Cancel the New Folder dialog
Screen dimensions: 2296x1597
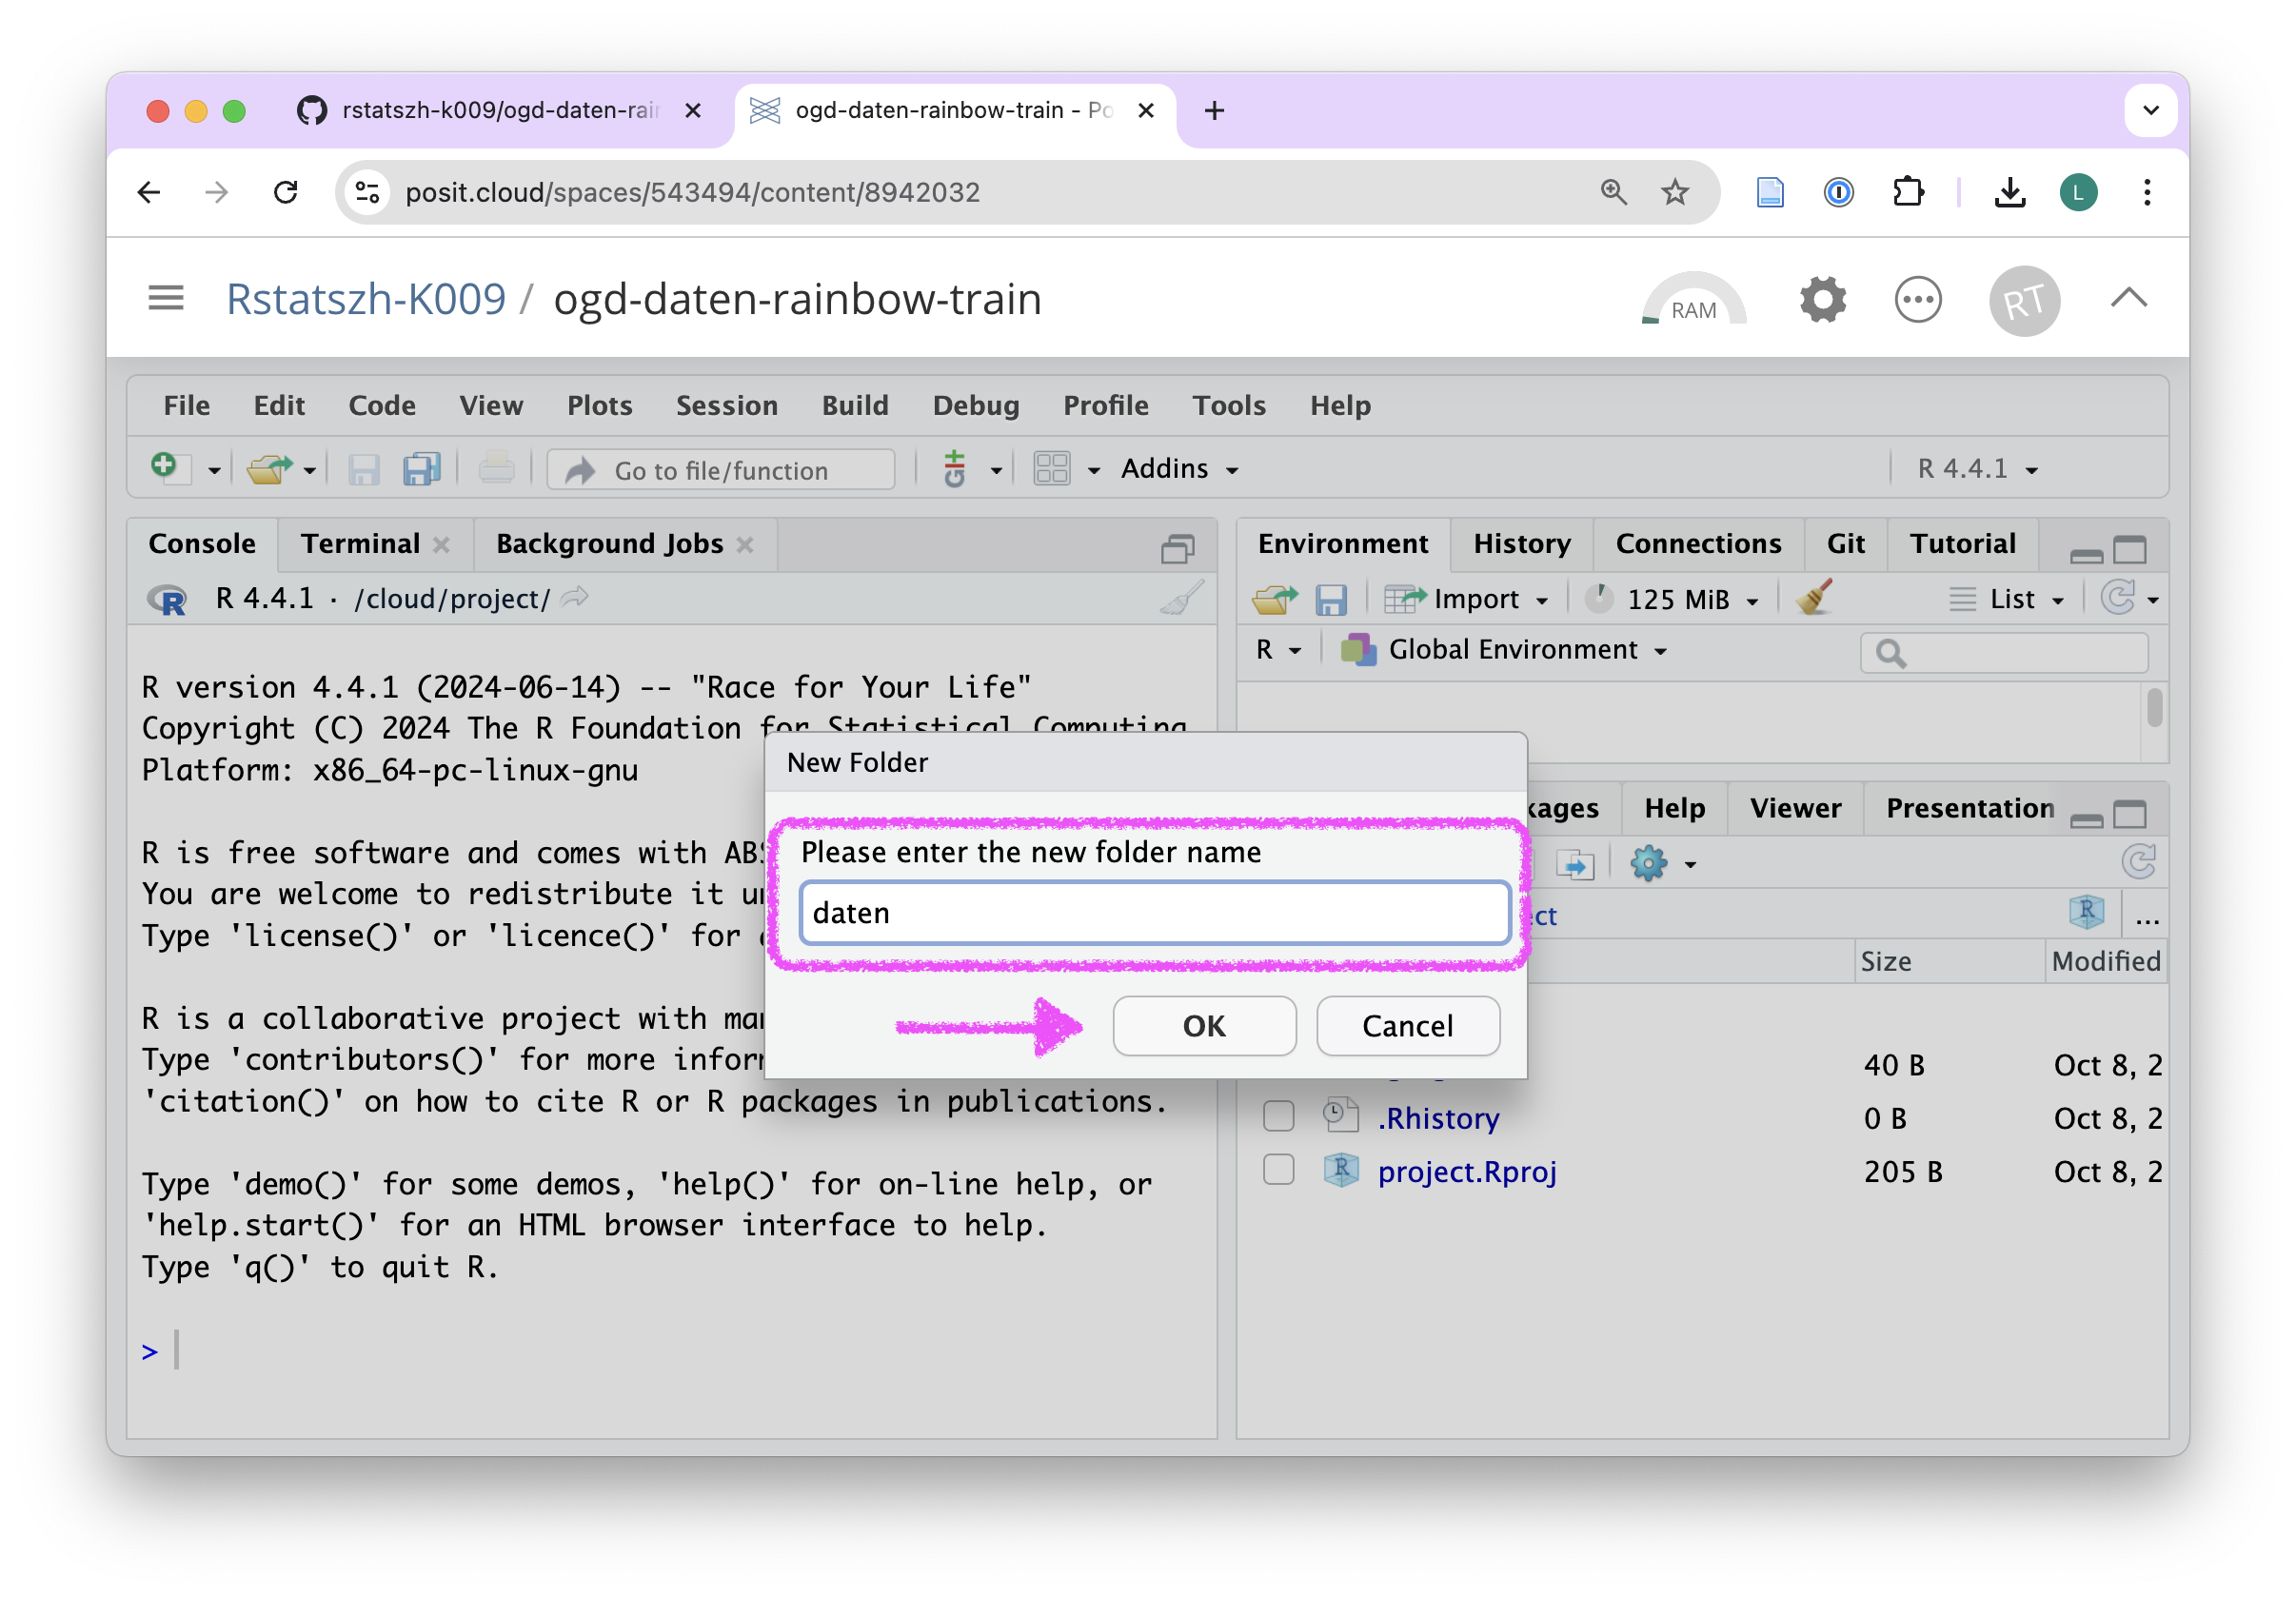point(1407,1025)
